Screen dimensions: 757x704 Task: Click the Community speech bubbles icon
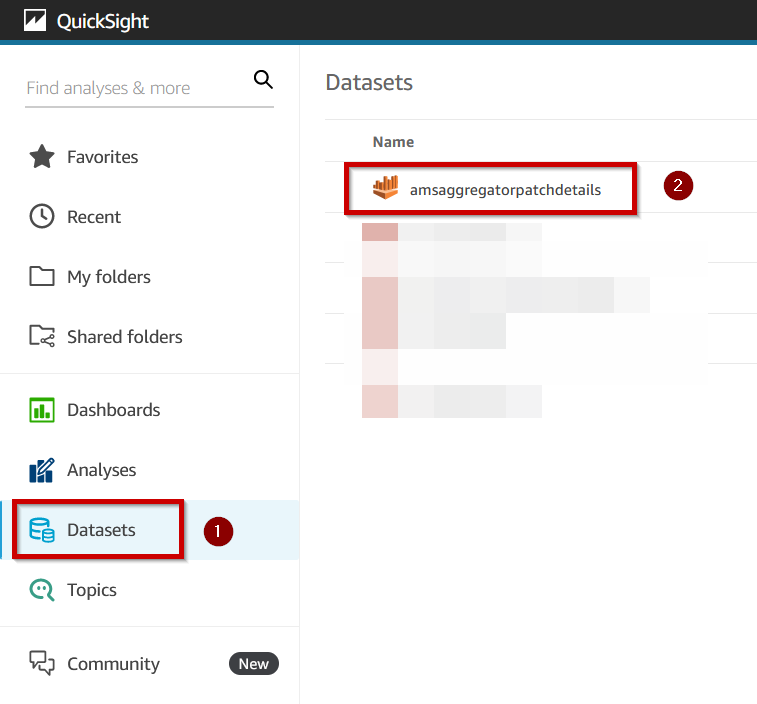[x=42, y=663]
